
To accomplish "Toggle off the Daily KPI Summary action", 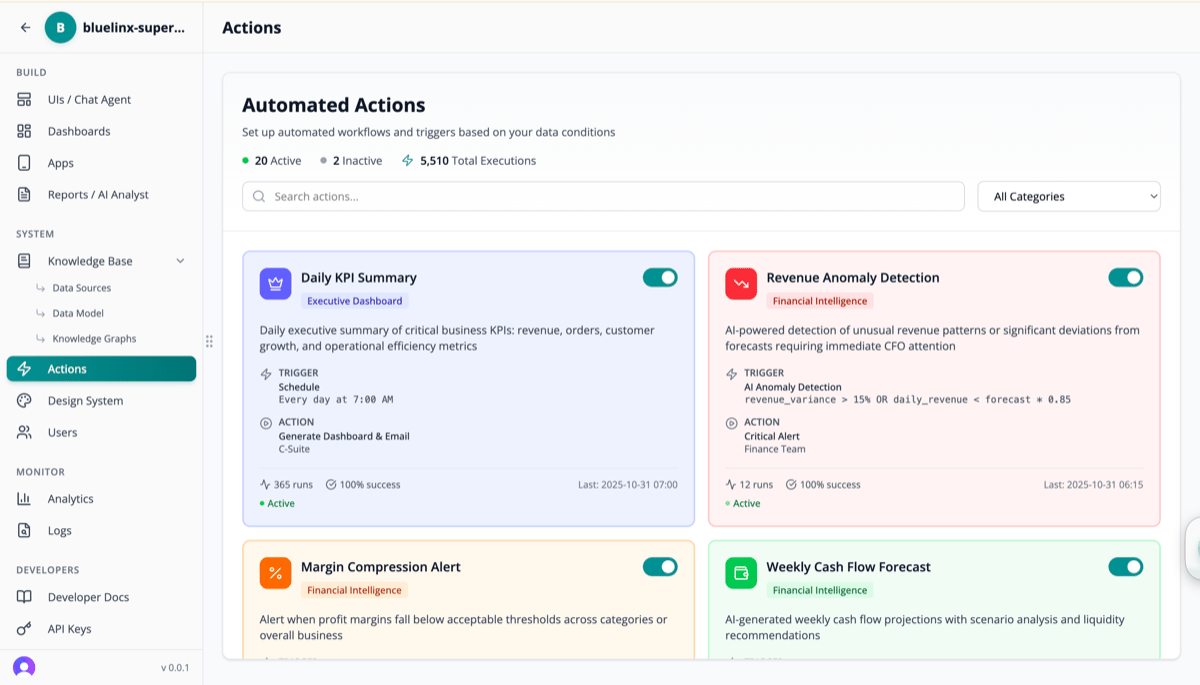I will [660, 277].
